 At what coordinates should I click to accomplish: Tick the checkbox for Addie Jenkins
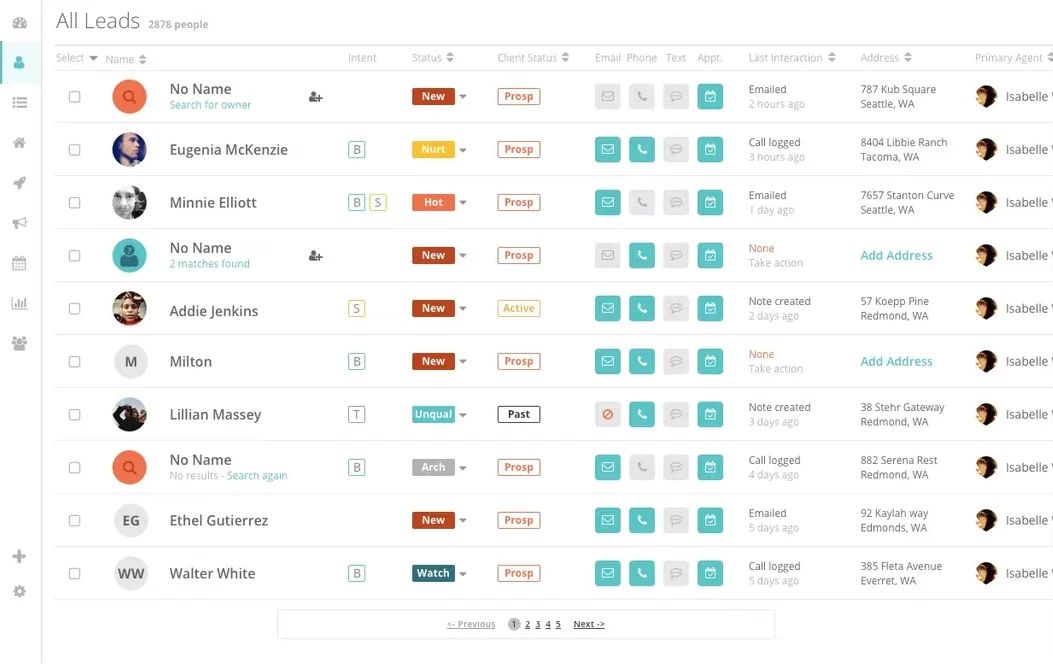[75, 309]
